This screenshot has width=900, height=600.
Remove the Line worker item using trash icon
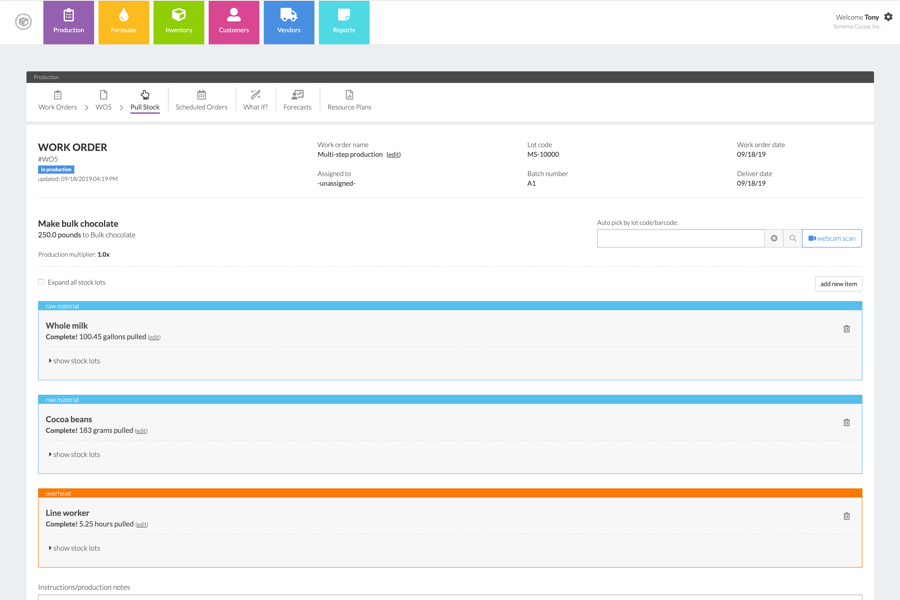click(x=846, y=516)
